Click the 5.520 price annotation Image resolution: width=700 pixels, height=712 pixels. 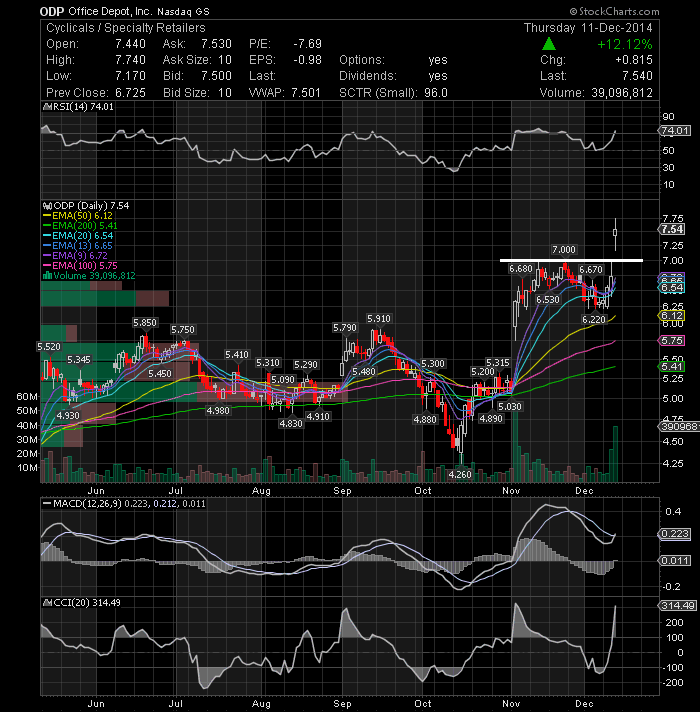coord(49,347)
